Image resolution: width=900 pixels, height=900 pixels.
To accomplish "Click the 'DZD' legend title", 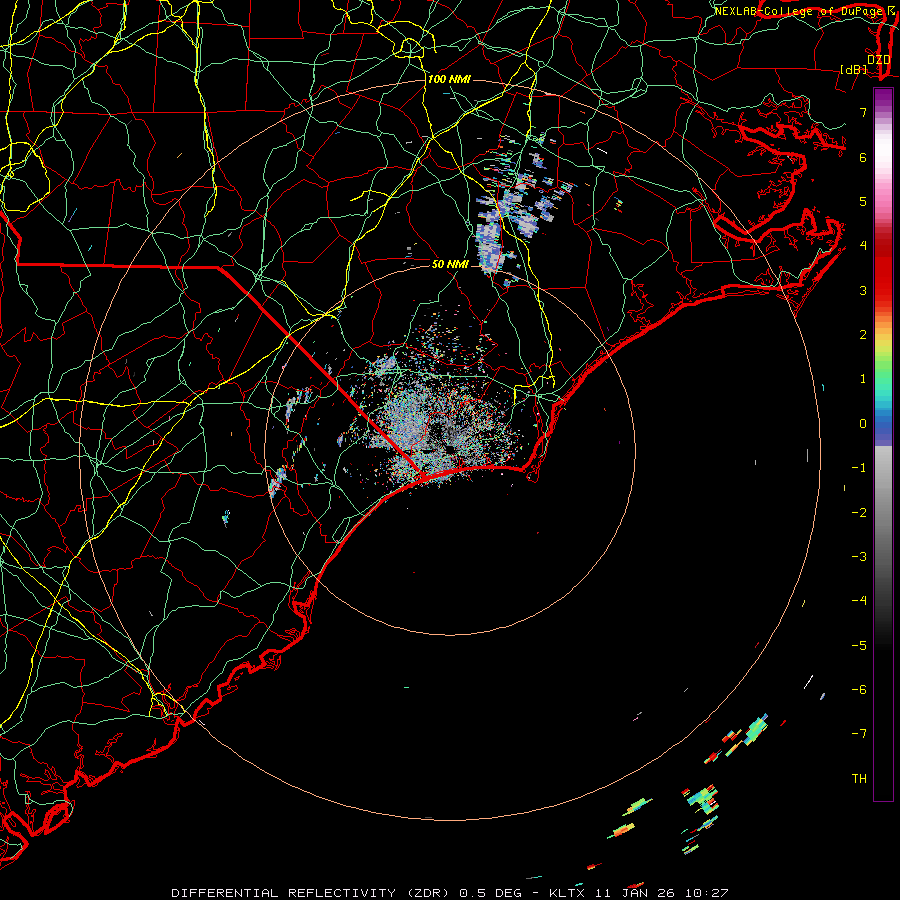I will pyautogui.click(x=878, y=60).
